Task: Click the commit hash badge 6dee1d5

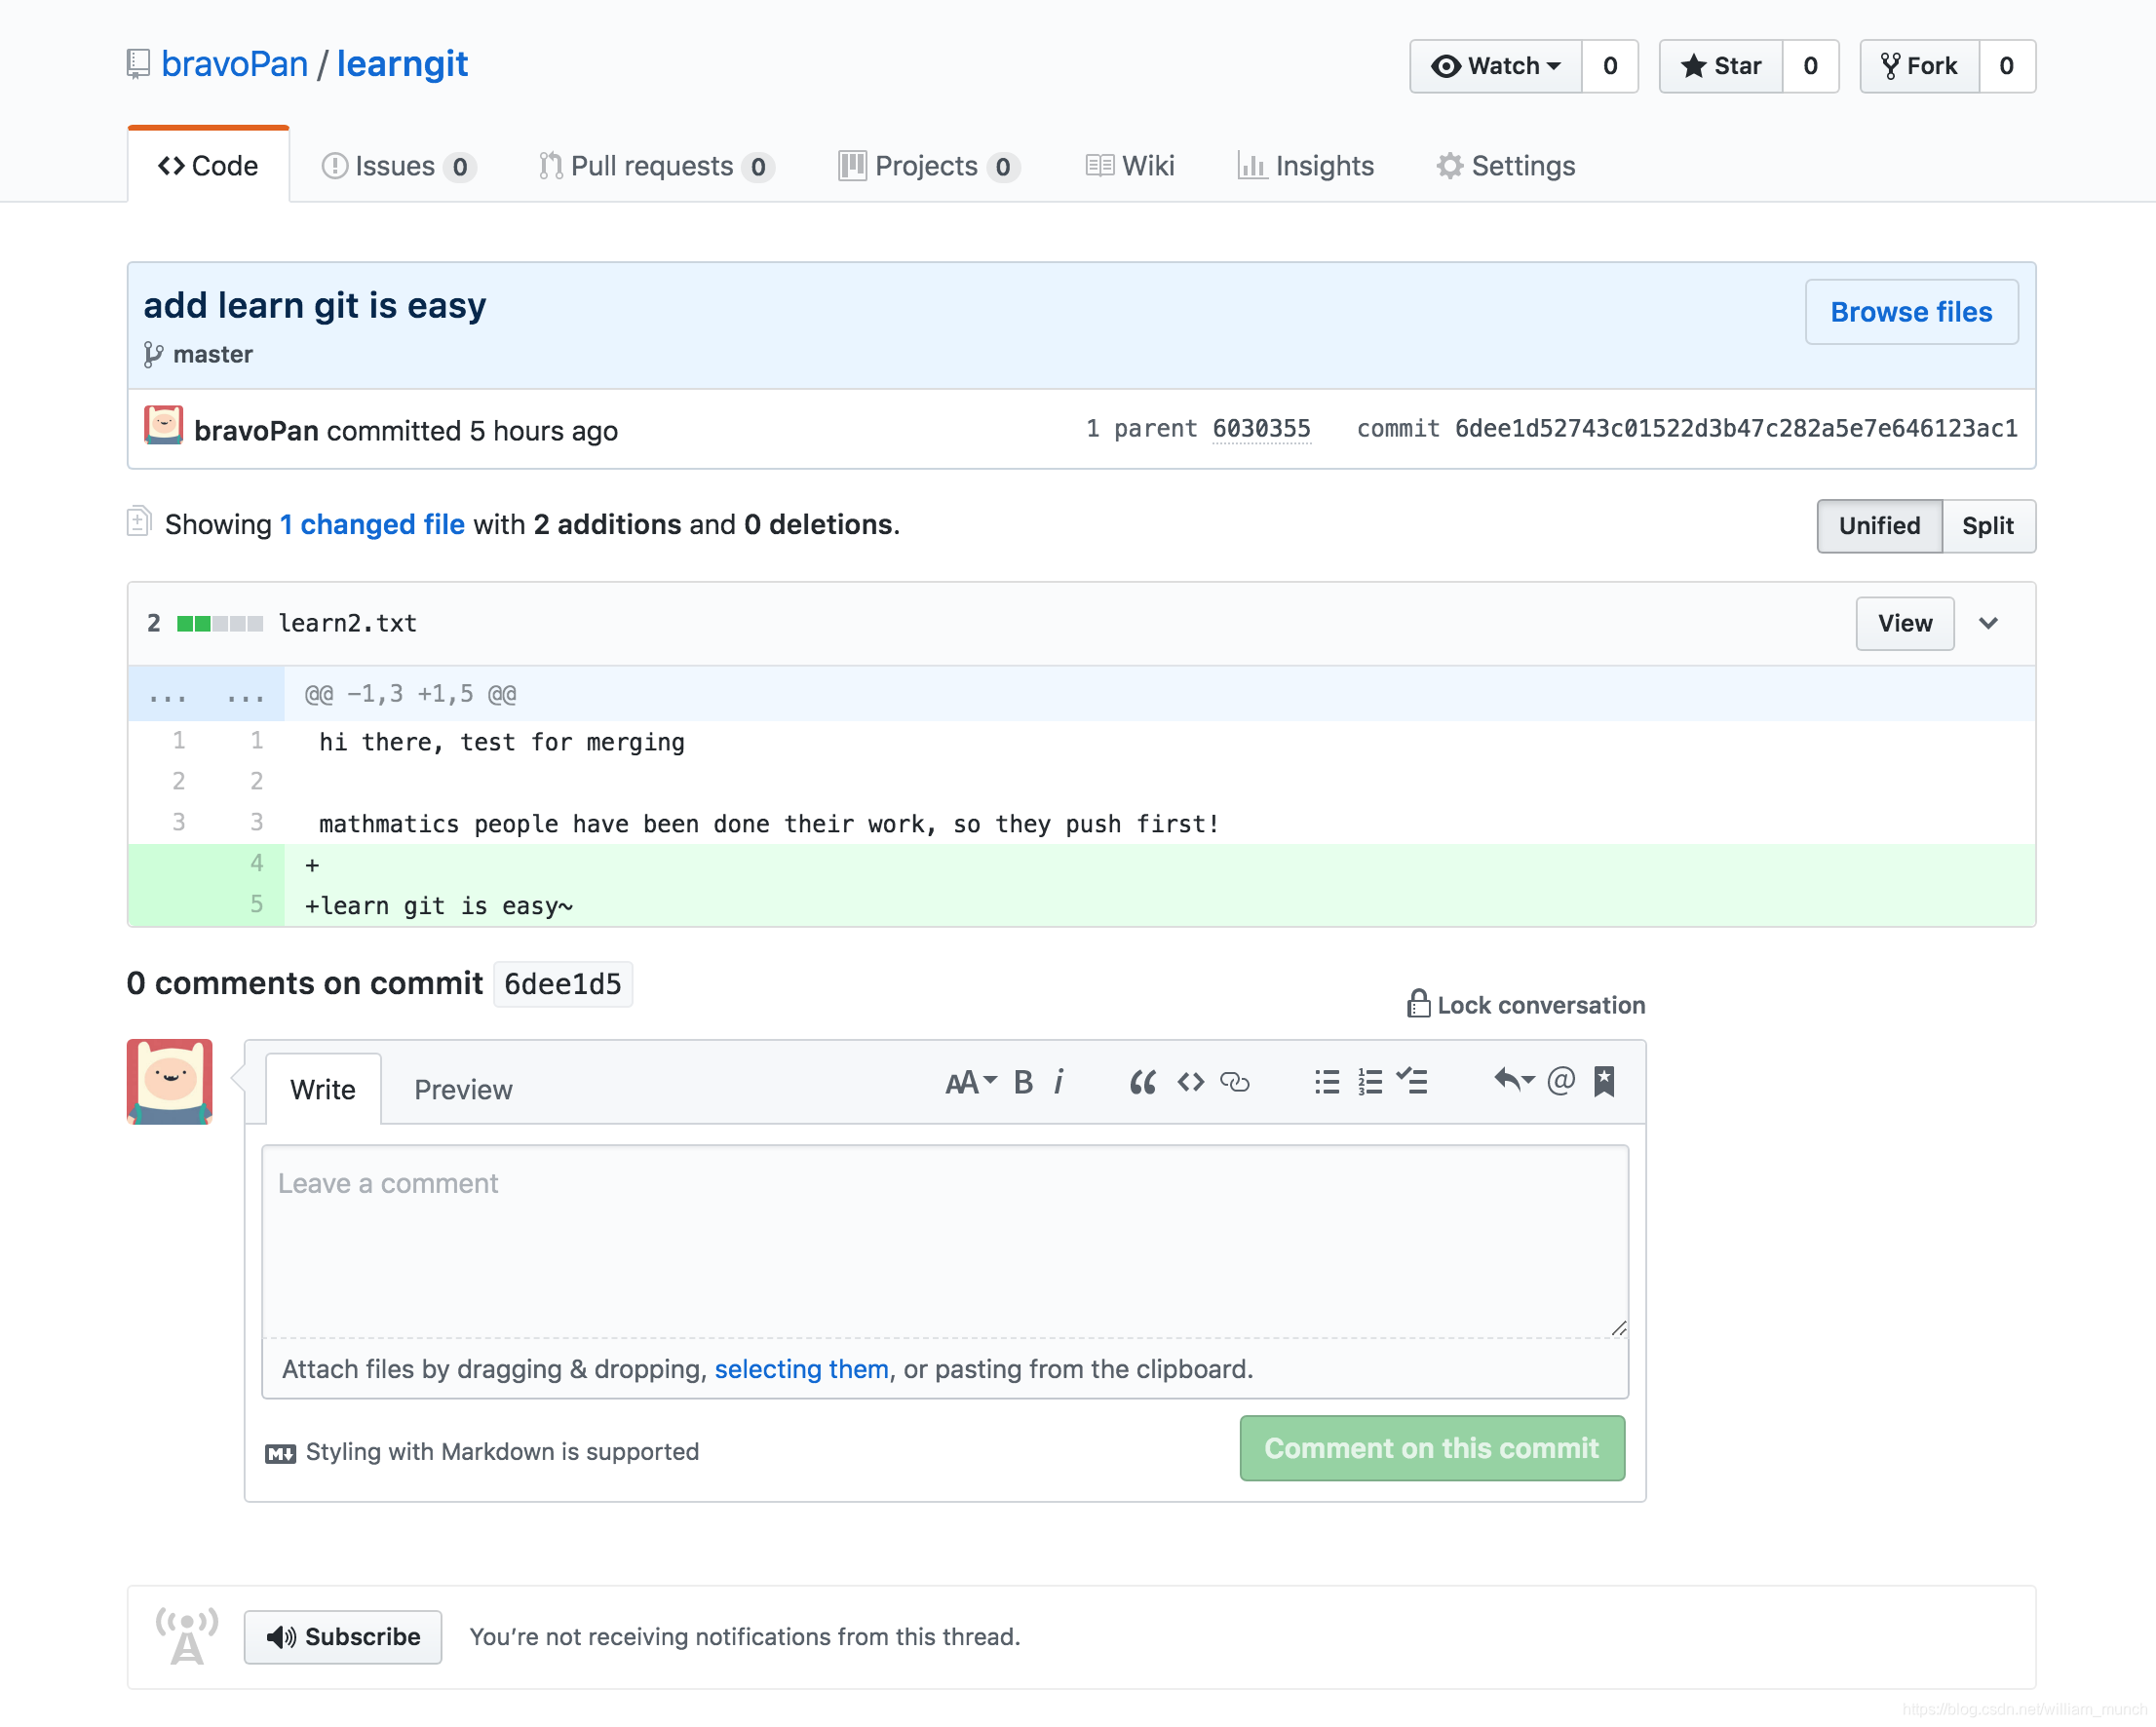Action: coord(562,984)
